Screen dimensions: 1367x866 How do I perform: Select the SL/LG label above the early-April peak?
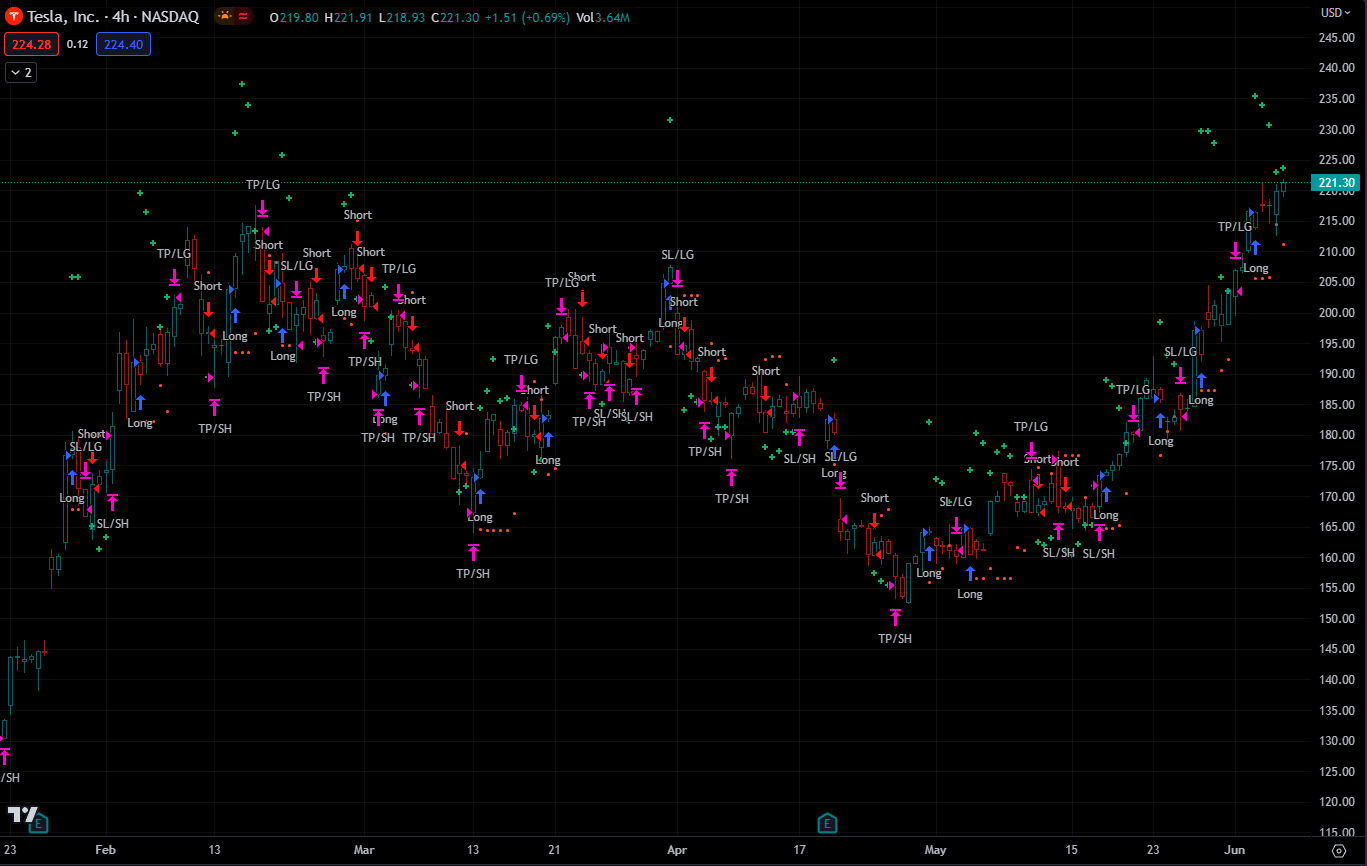677,255
